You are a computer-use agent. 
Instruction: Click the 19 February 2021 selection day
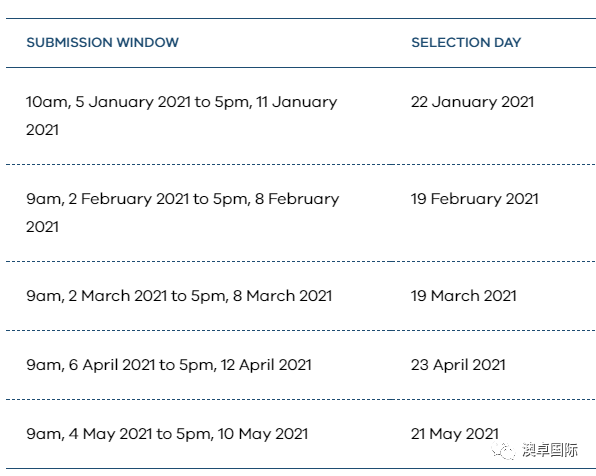(x=474, y=199)
